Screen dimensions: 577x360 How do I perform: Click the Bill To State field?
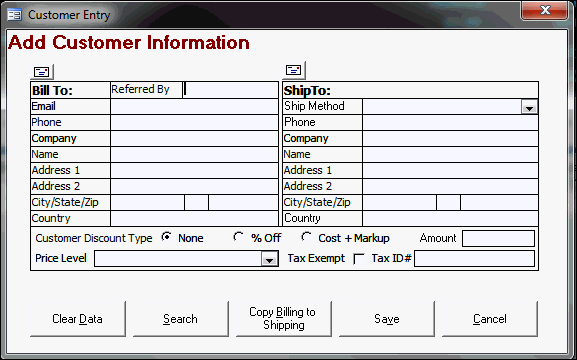tap(197, 203)
